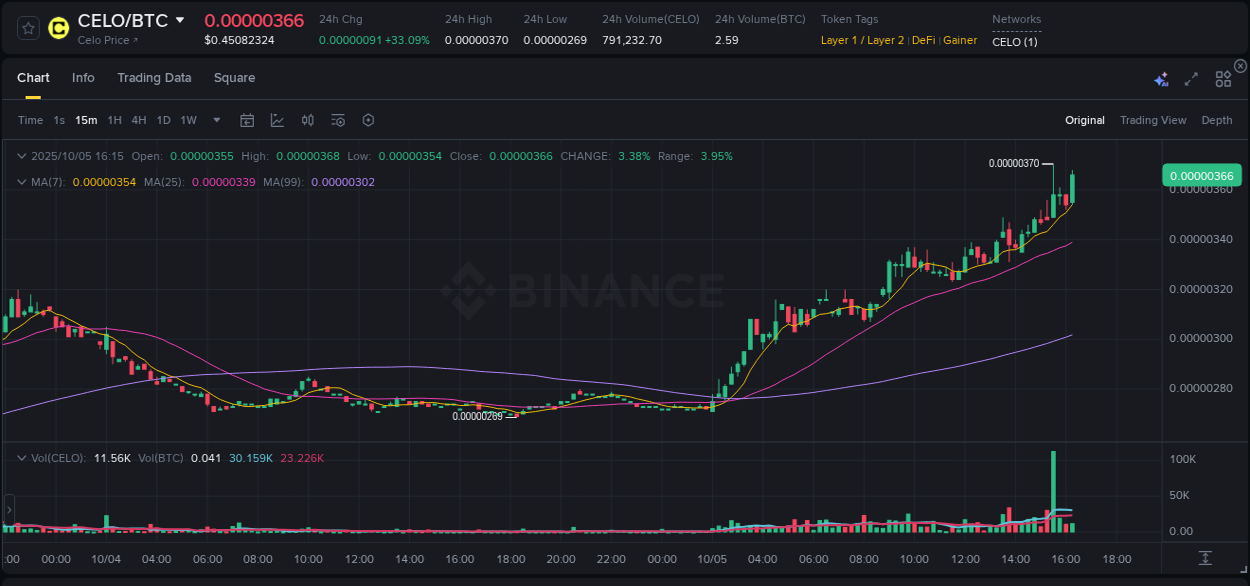
Task: Open the Trading Data tab
Action: [154, 77]
